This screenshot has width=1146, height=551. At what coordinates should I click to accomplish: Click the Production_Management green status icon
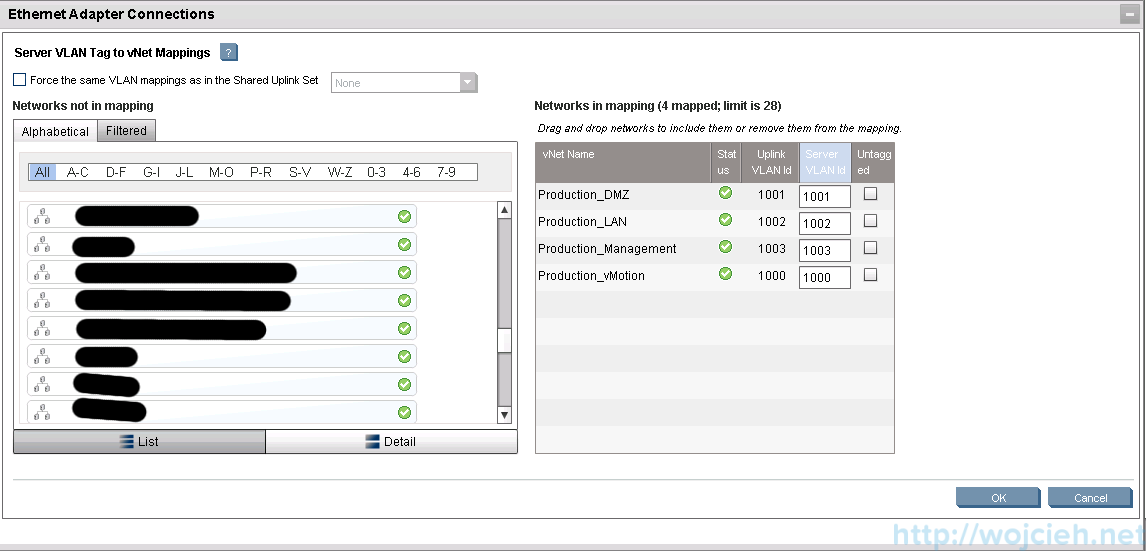tap(726, 248)
